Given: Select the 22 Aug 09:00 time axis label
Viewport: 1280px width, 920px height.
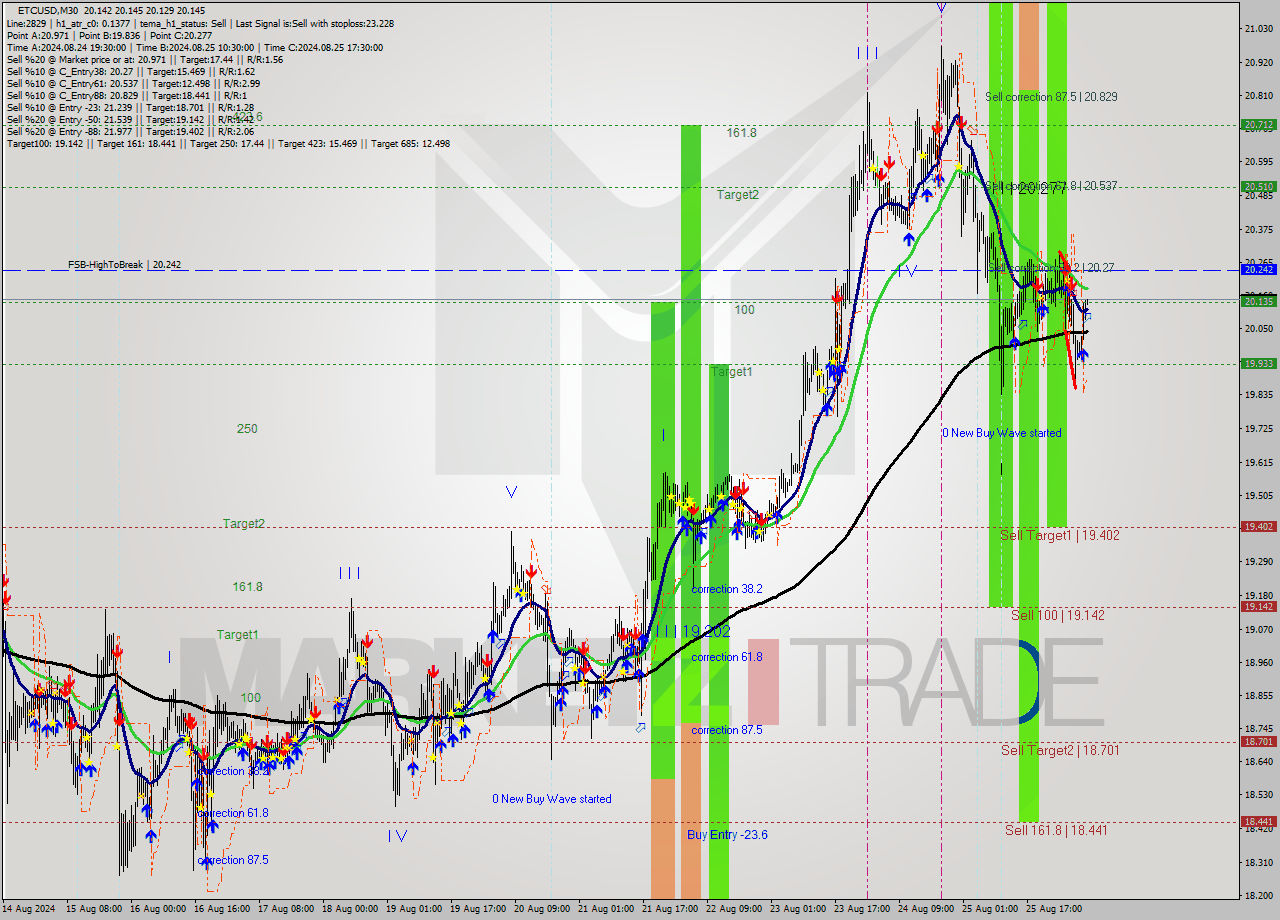Looking at the screenshot, I should (734, 909).
